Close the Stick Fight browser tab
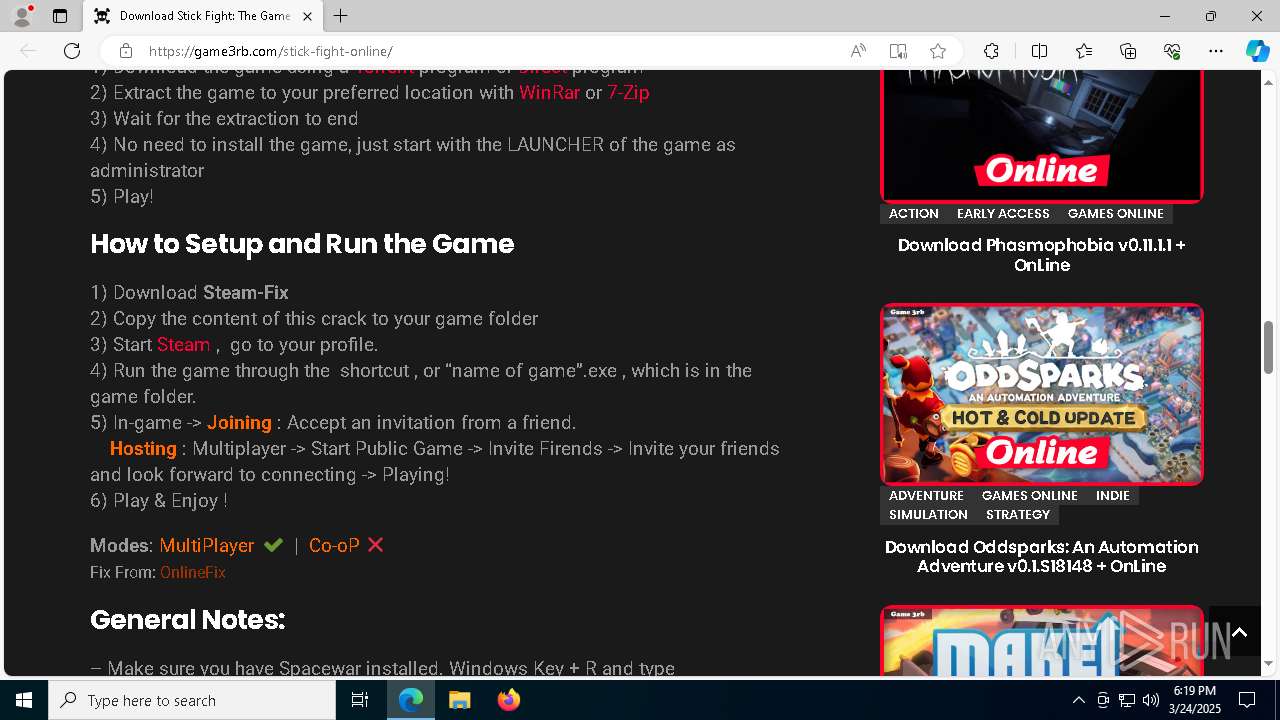The height and width of the screenshot is (720, 1280). coord(307,16)
